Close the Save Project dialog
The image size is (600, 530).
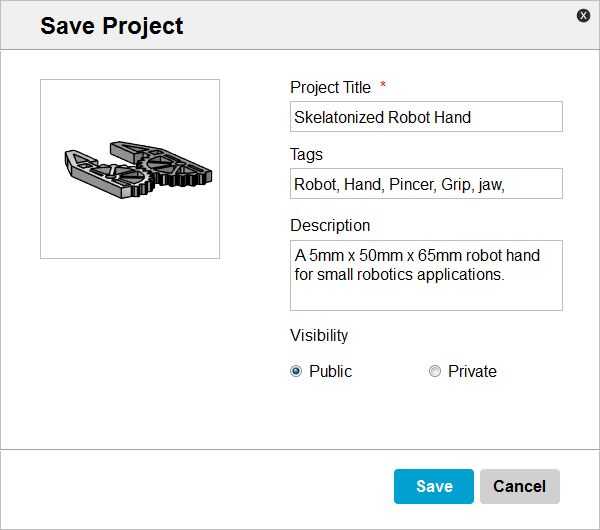pos(583,15)
